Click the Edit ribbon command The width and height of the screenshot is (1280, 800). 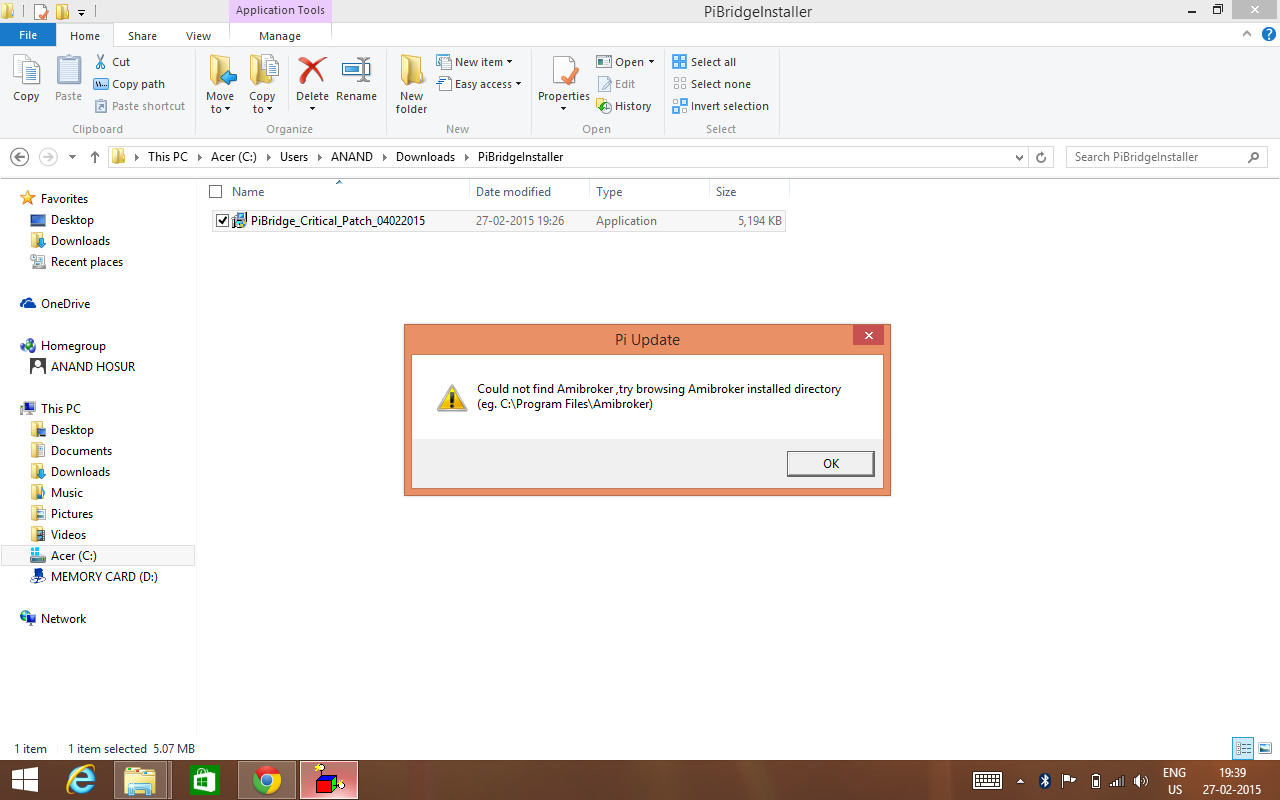tap(617, 84)
